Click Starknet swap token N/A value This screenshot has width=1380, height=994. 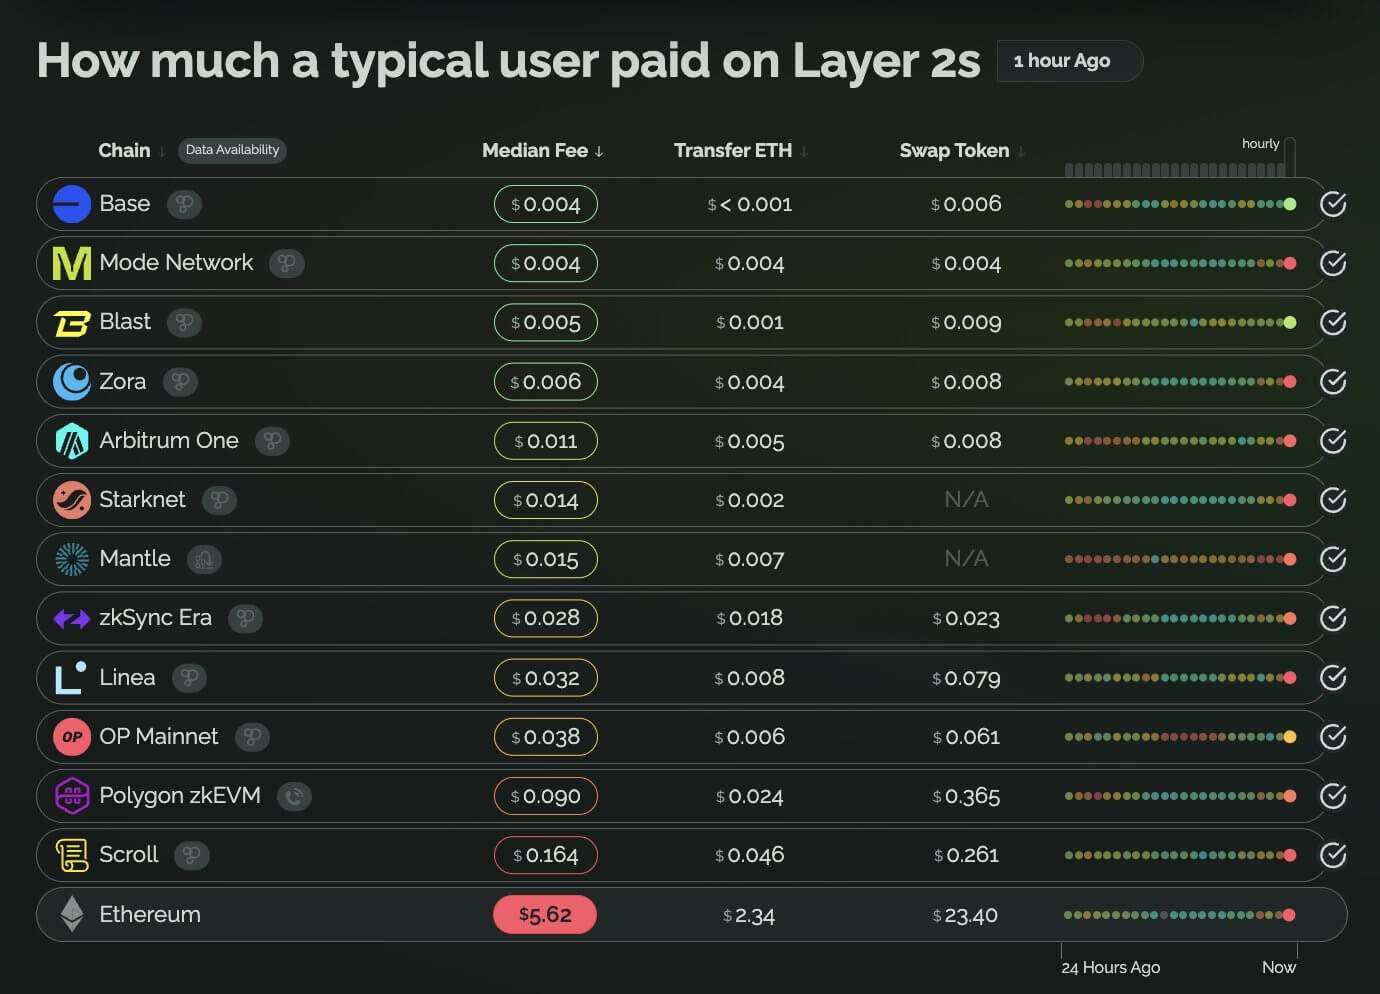(966, 500)
